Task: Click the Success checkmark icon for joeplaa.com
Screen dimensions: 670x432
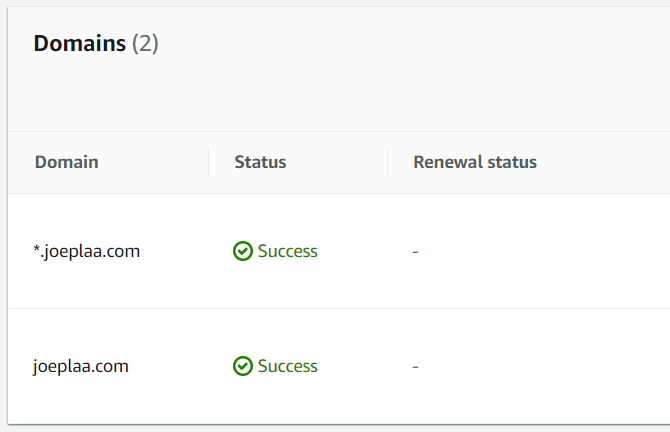Action: point(243,366)
